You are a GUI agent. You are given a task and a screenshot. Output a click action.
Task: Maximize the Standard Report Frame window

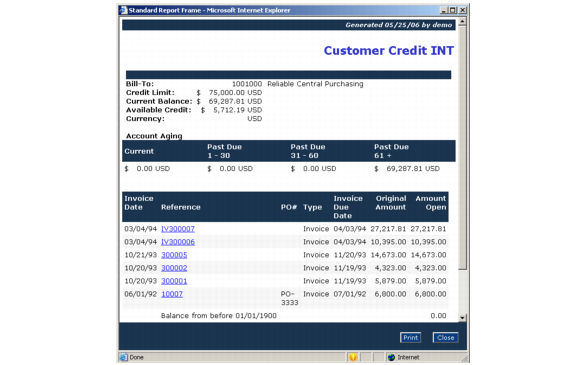coord(453,10)
